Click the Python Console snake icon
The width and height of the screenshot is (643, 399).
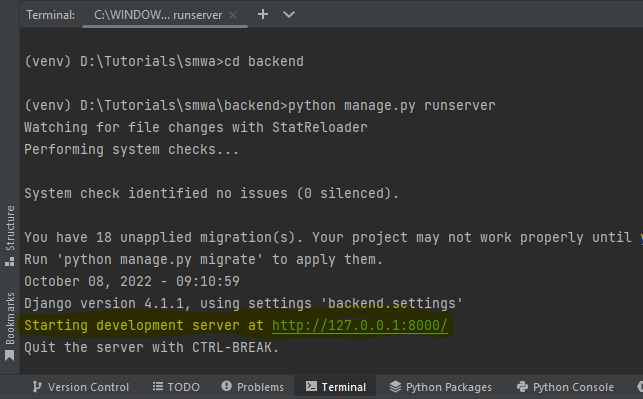522,387
